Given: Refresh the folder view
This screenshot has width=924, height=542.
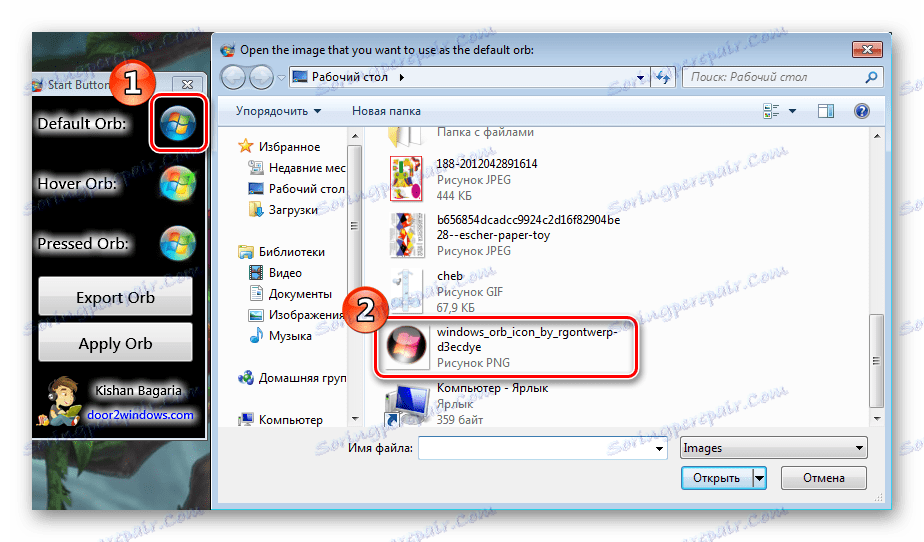Looking at the screenshot, I should [x=664, y=77].
